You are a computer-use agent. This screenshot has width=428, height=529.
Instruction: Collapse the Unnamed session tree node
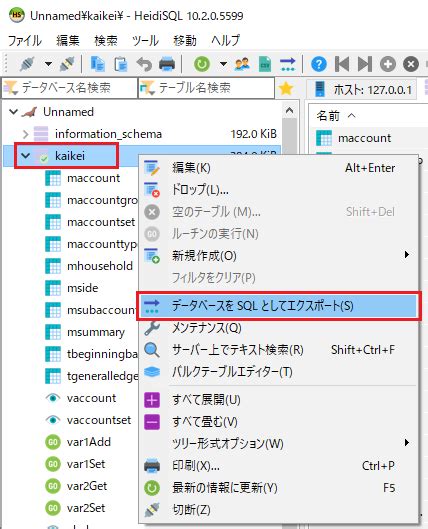click(x=13, y=112)
